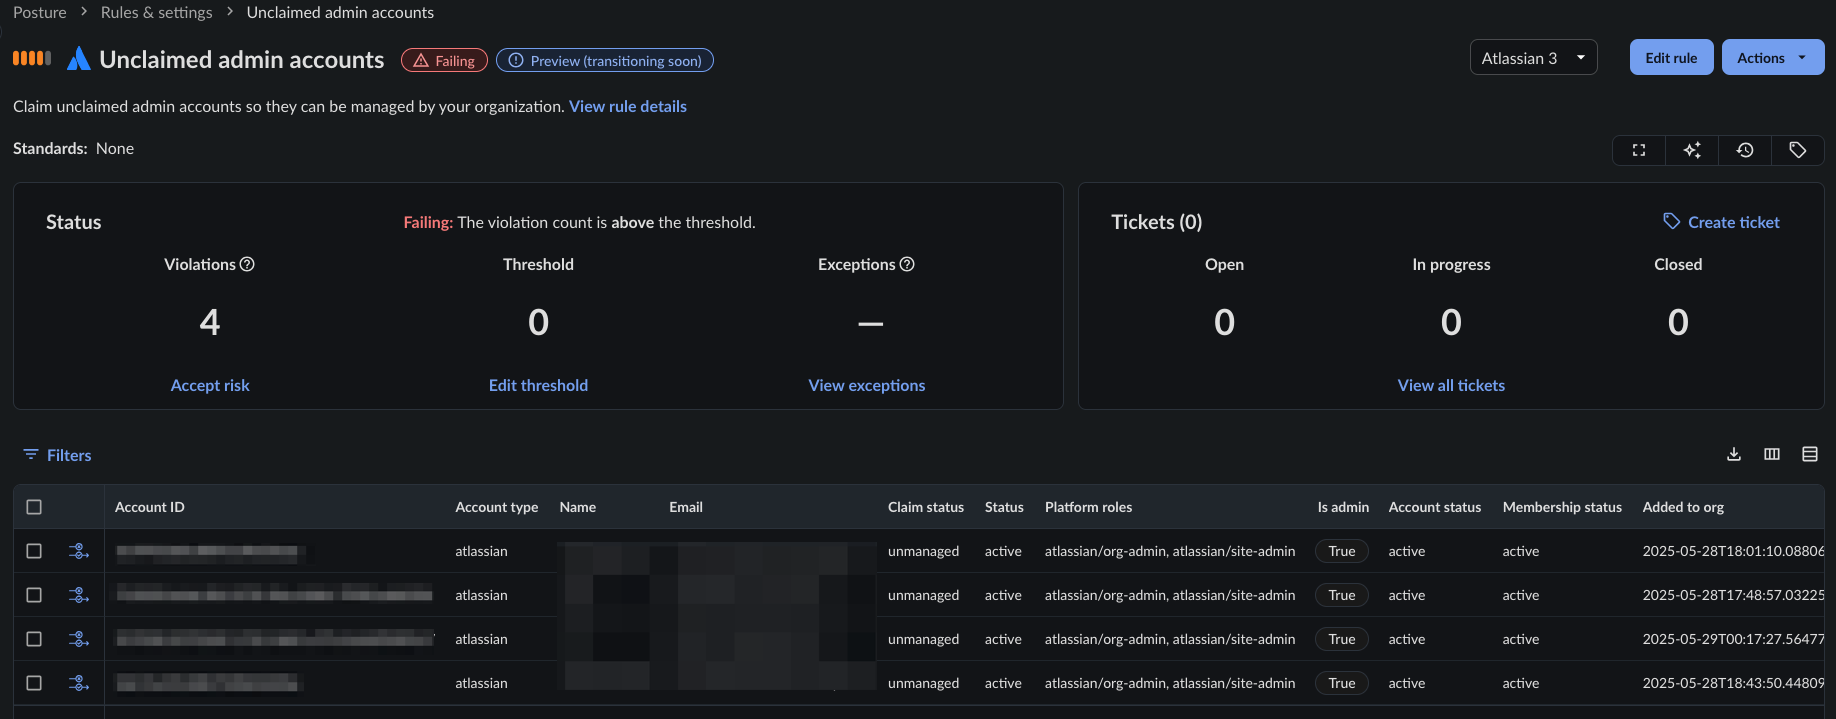This screenshot has width=1836, height=719.
Task: Click the Violations count 4
Action: tap(209, 322)
